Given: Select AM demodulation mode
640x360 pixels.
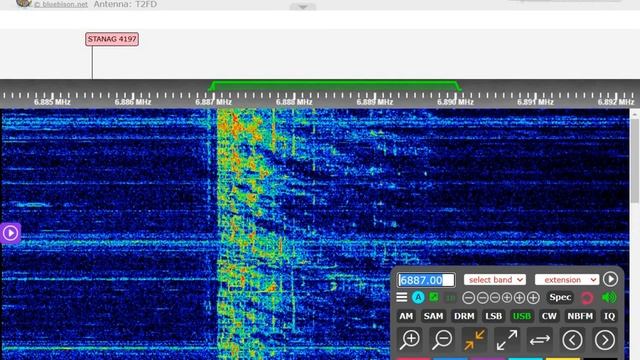Looking at the screenshot, I should (406, 316).
